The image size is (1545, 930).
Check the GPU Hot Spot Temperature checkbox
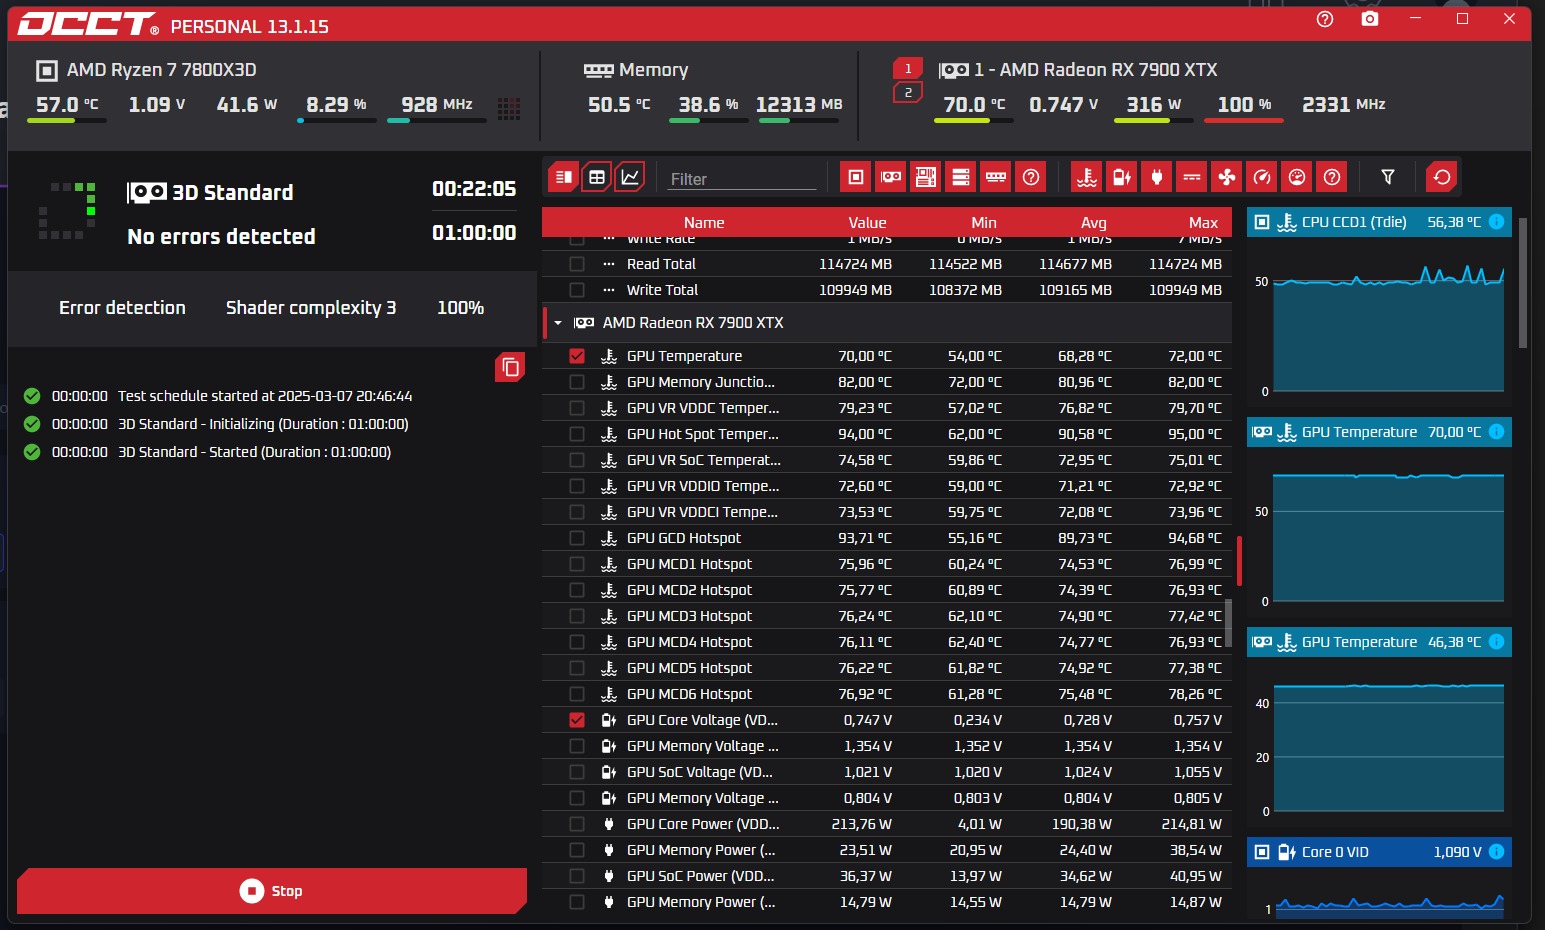[577, 434]
